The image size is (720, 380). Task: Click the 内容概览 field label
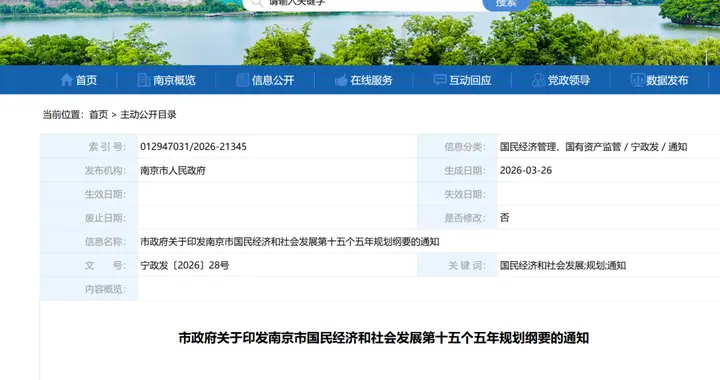click(105, 289)
